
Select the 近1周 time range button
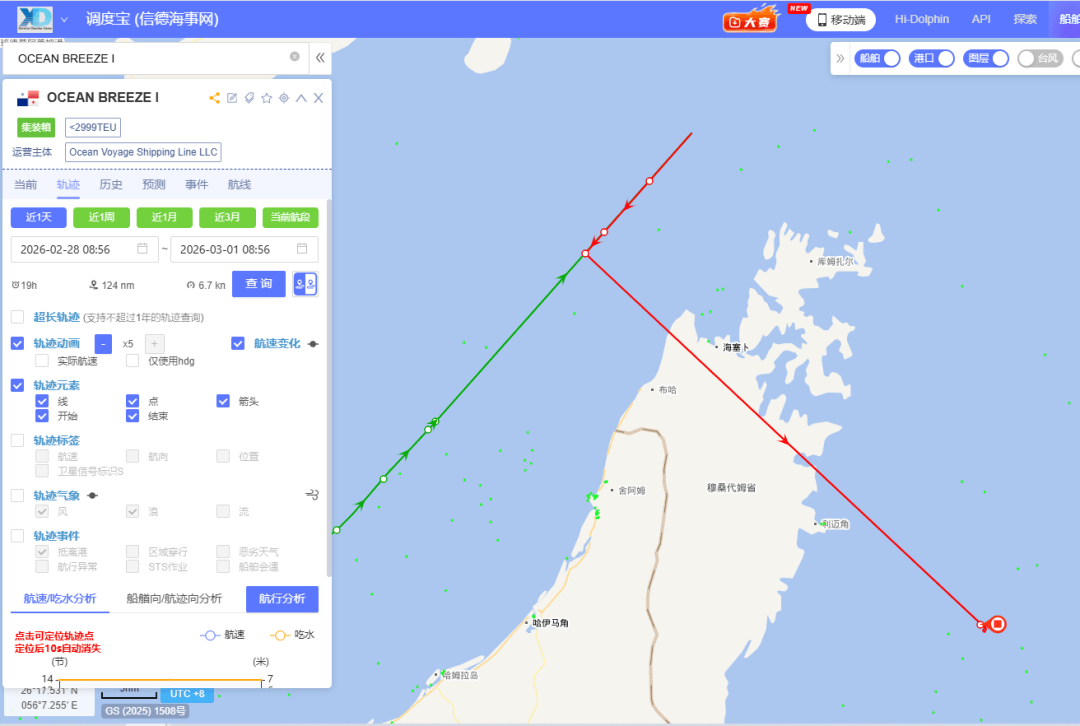[101, 218]
